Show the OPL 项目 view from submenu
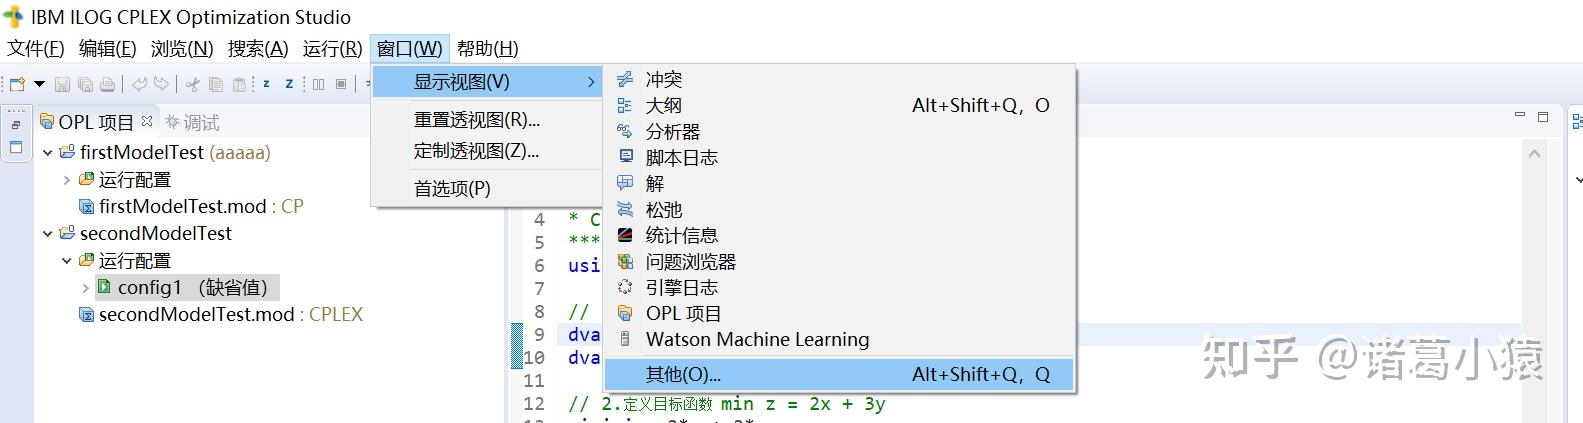1583x423 pixels. point(839,313)
